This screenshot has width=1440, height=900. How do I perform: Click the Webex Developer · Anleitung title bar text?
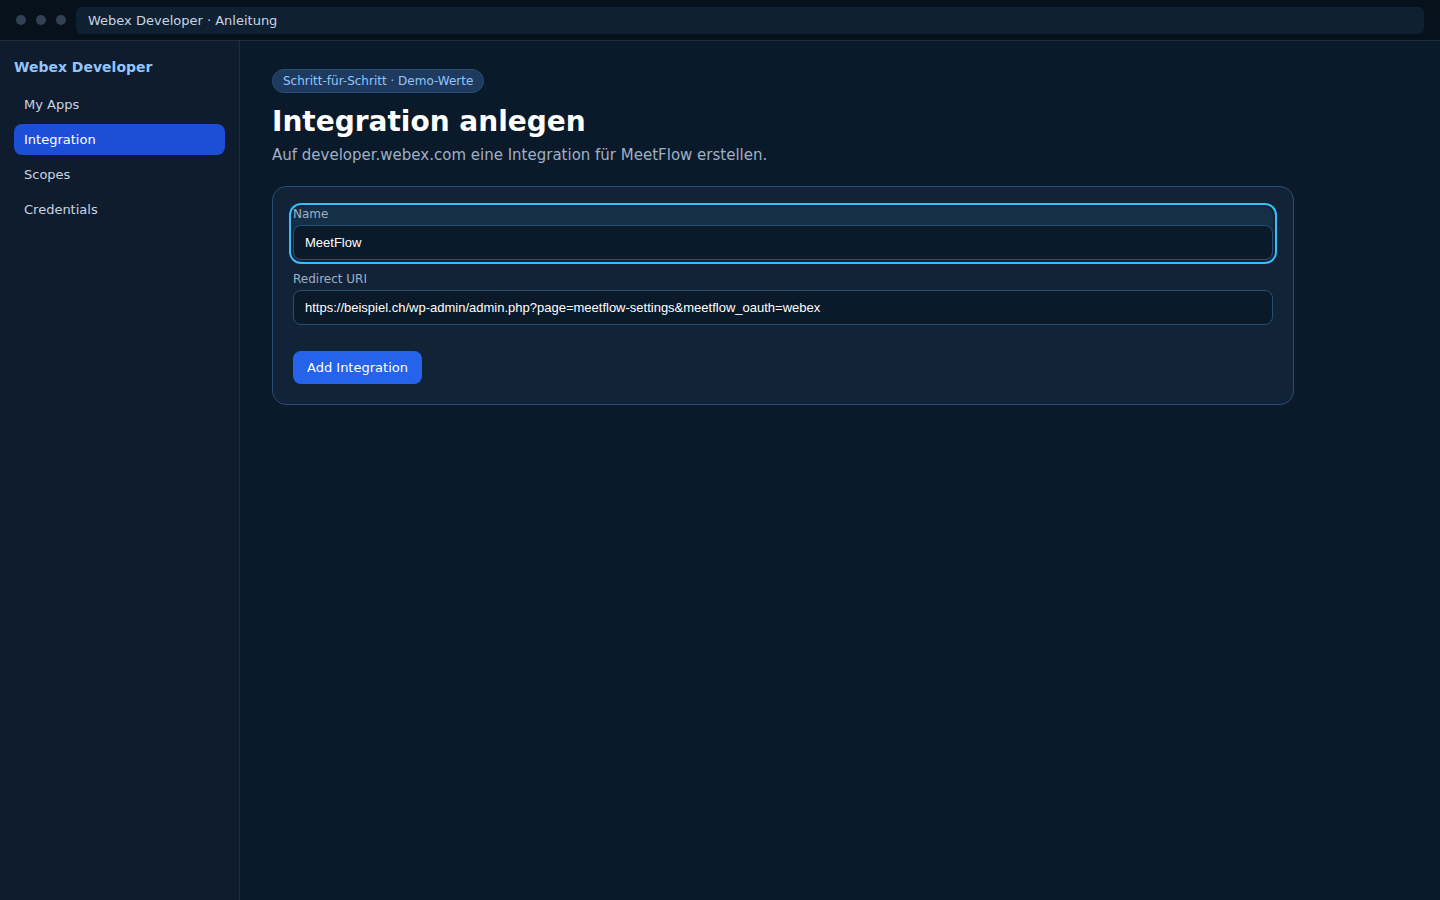182,20
